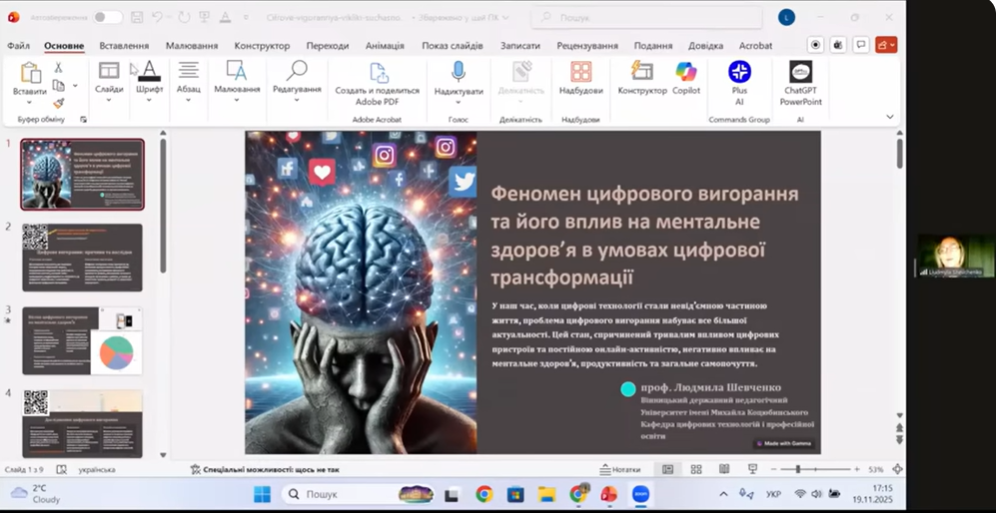Expand the Редагування editing dropdown

[x=297, y=89]
